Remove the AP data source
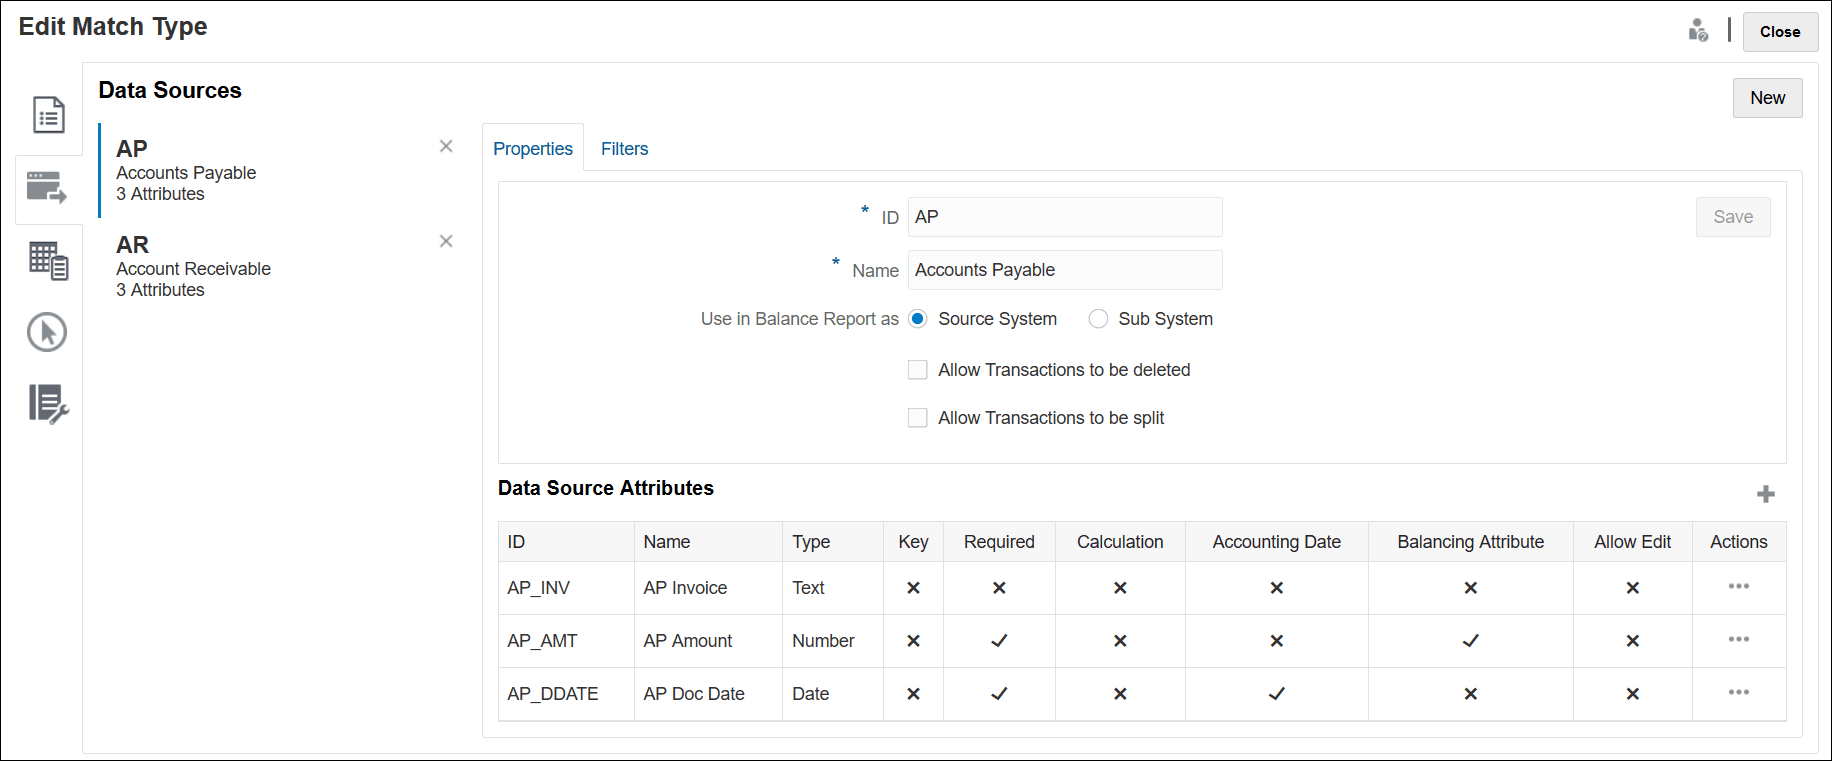Viewport: 1832px width, 761px height. [446, 146]
